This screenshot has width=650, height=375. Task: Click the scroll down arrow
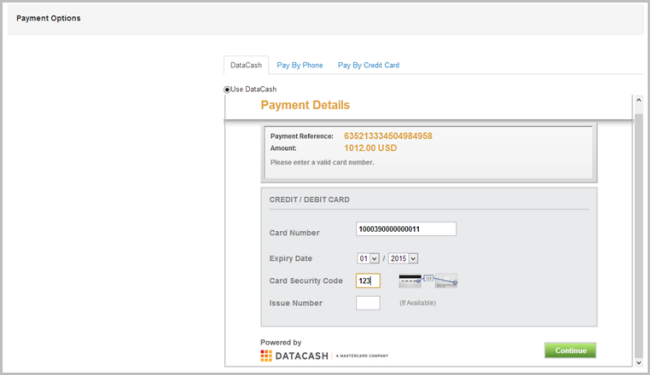(639, 363)
